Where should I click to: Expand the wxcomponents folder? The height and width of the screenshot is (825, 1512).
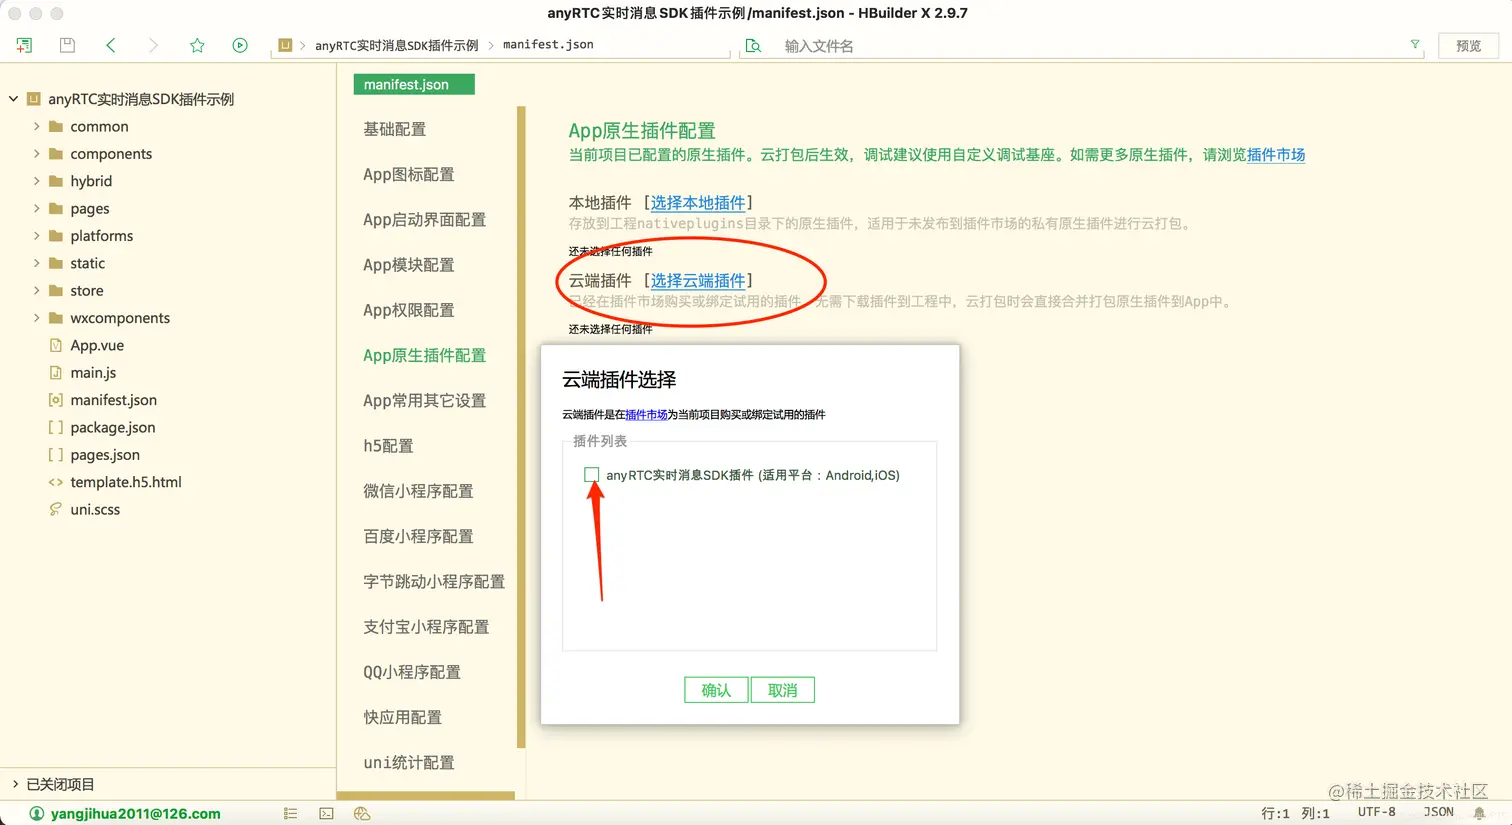[37, 318]
